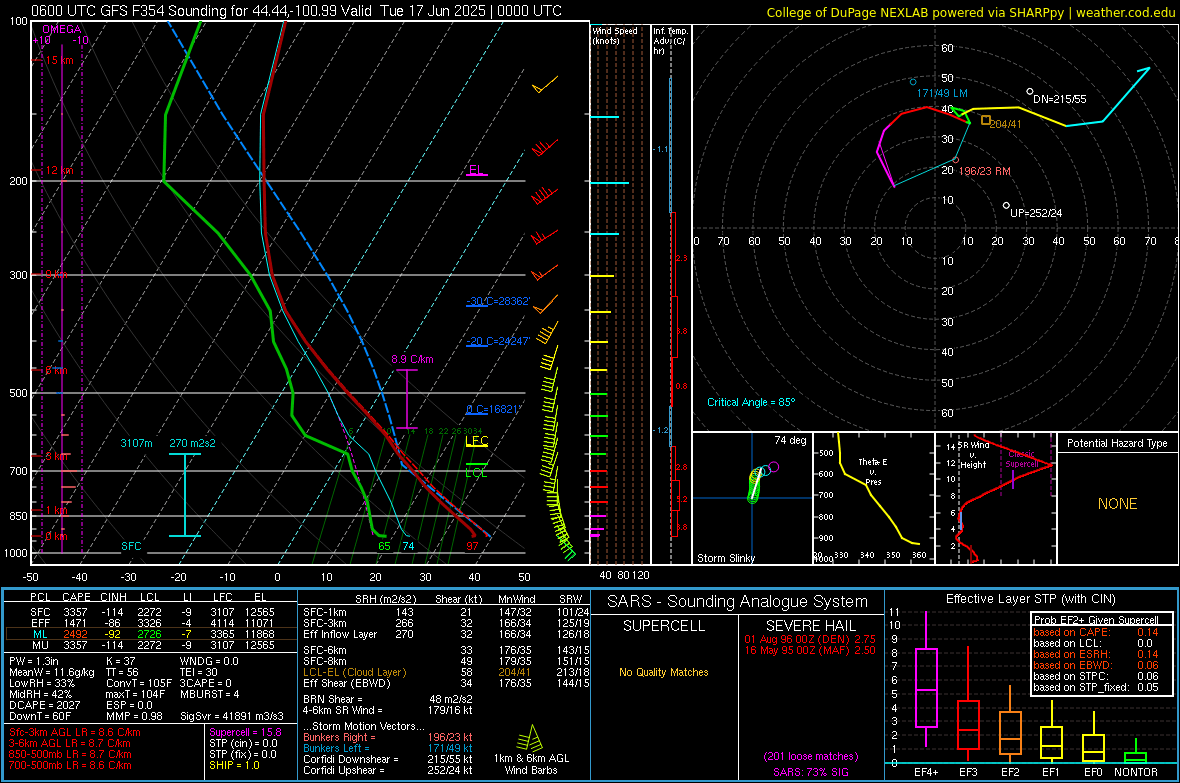Click the ML CAPE value '2492'
Viewport: 1180px width, 783px height.
[75, 635]
